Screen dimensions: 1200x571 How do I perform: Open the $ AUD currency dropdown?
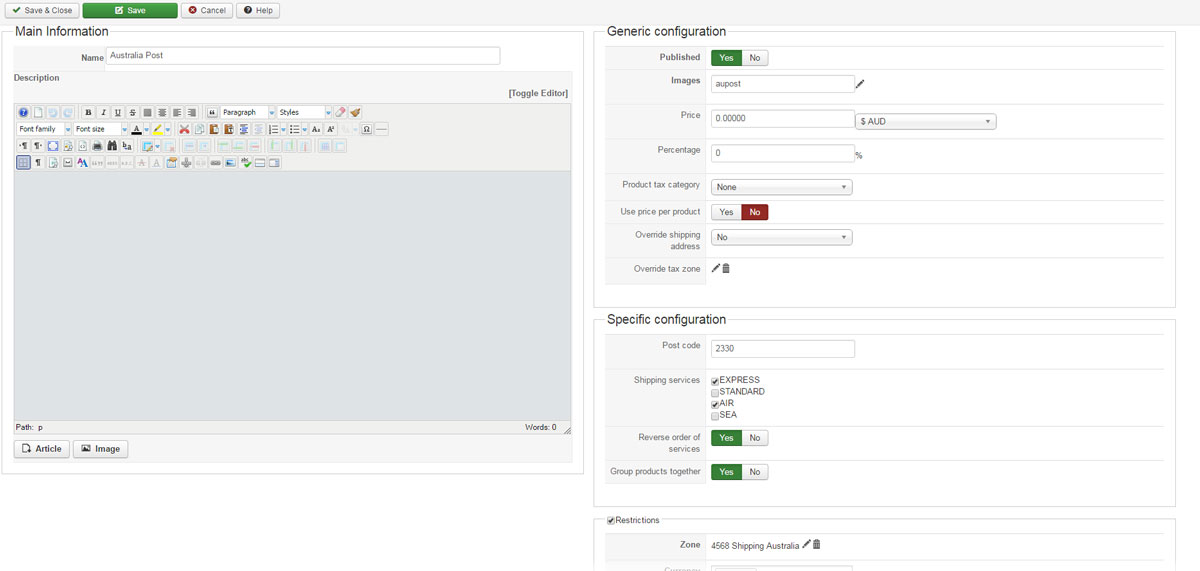pyautogui.click(x=926, y=121)
